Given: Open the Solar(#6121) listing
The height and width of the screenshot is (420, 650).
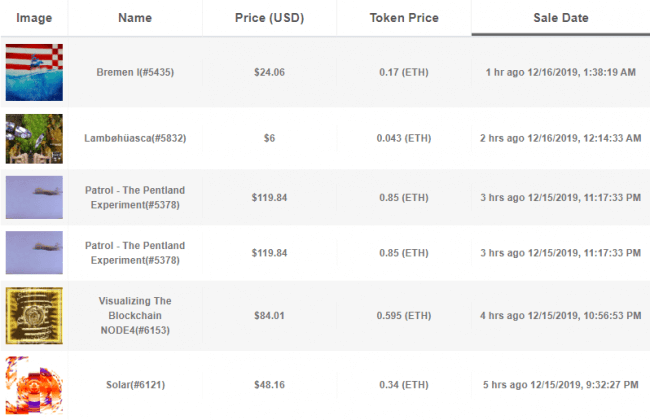Looking at the screenshot, I should tap(135, 385).
